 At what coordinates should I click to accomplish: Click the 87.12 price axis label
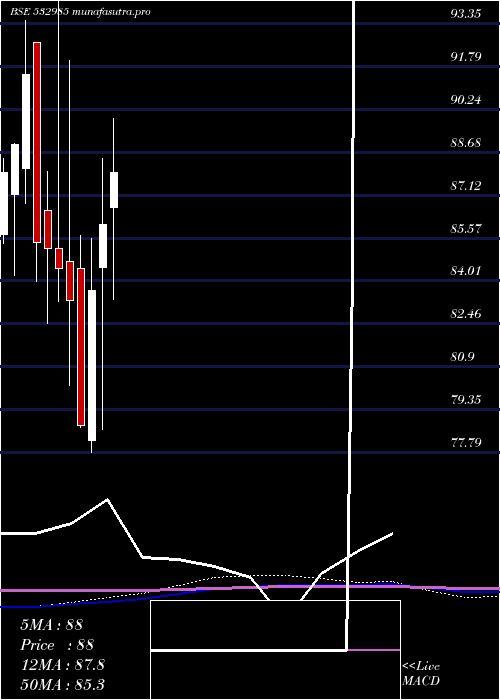(465, 186)
